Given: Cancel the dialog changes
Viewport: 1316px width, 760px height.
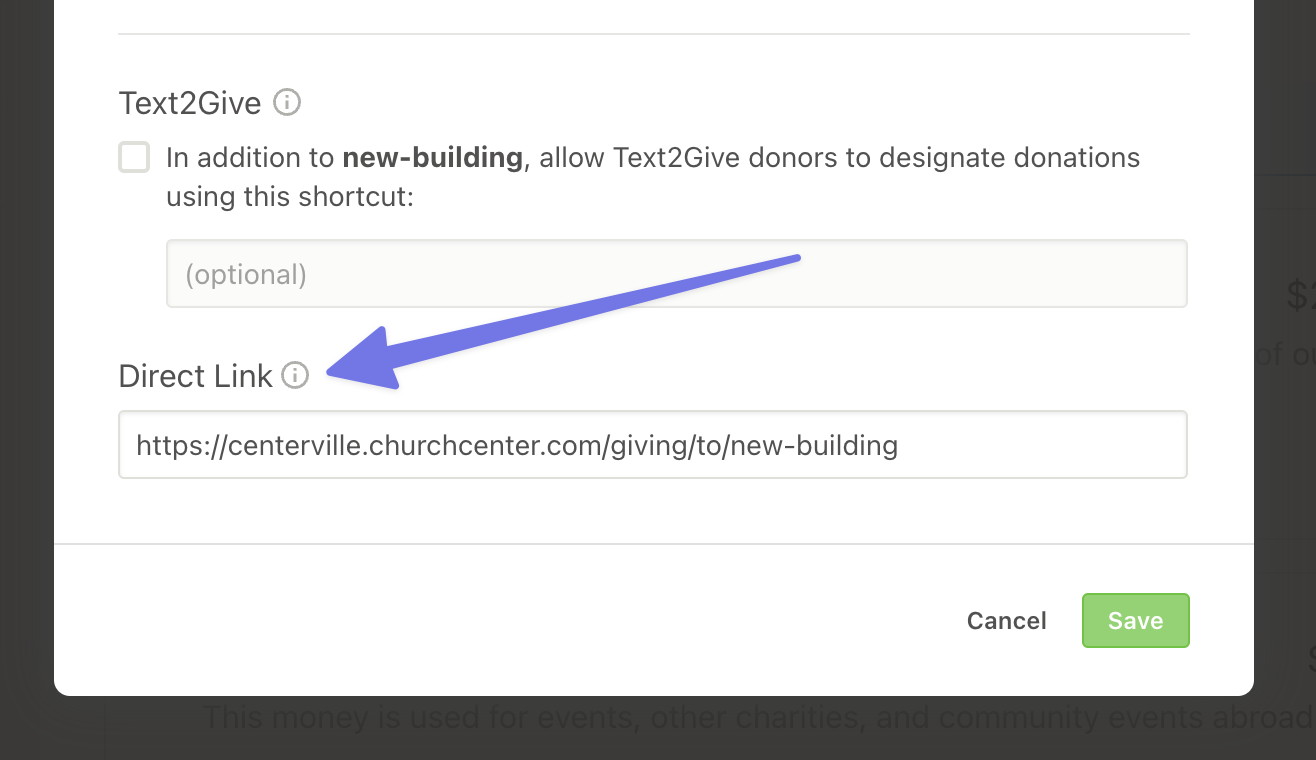Looking at the screenshot, I should [x=1006, y=621].
